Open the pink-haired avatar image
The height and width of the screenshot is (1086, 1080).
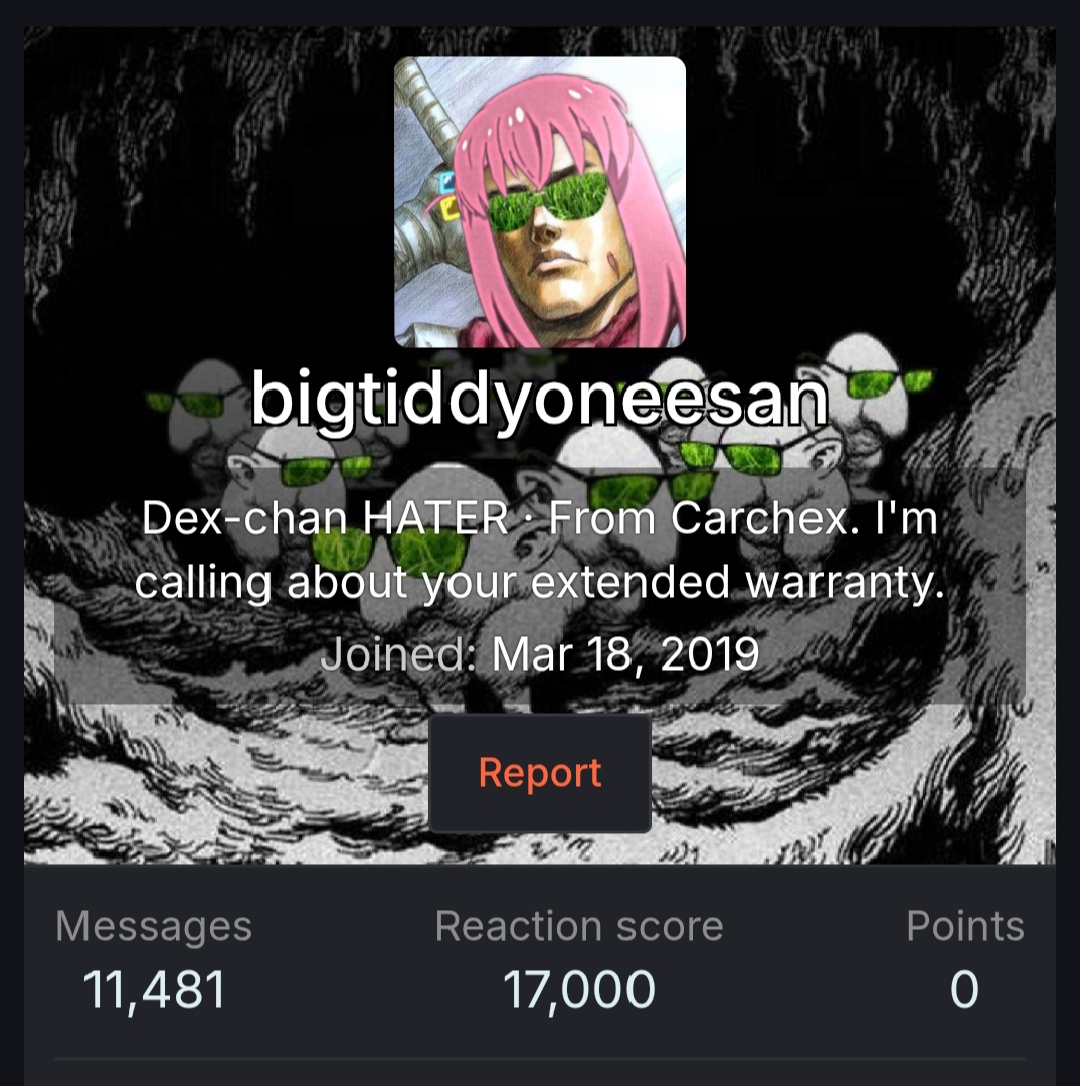(540, 202)
